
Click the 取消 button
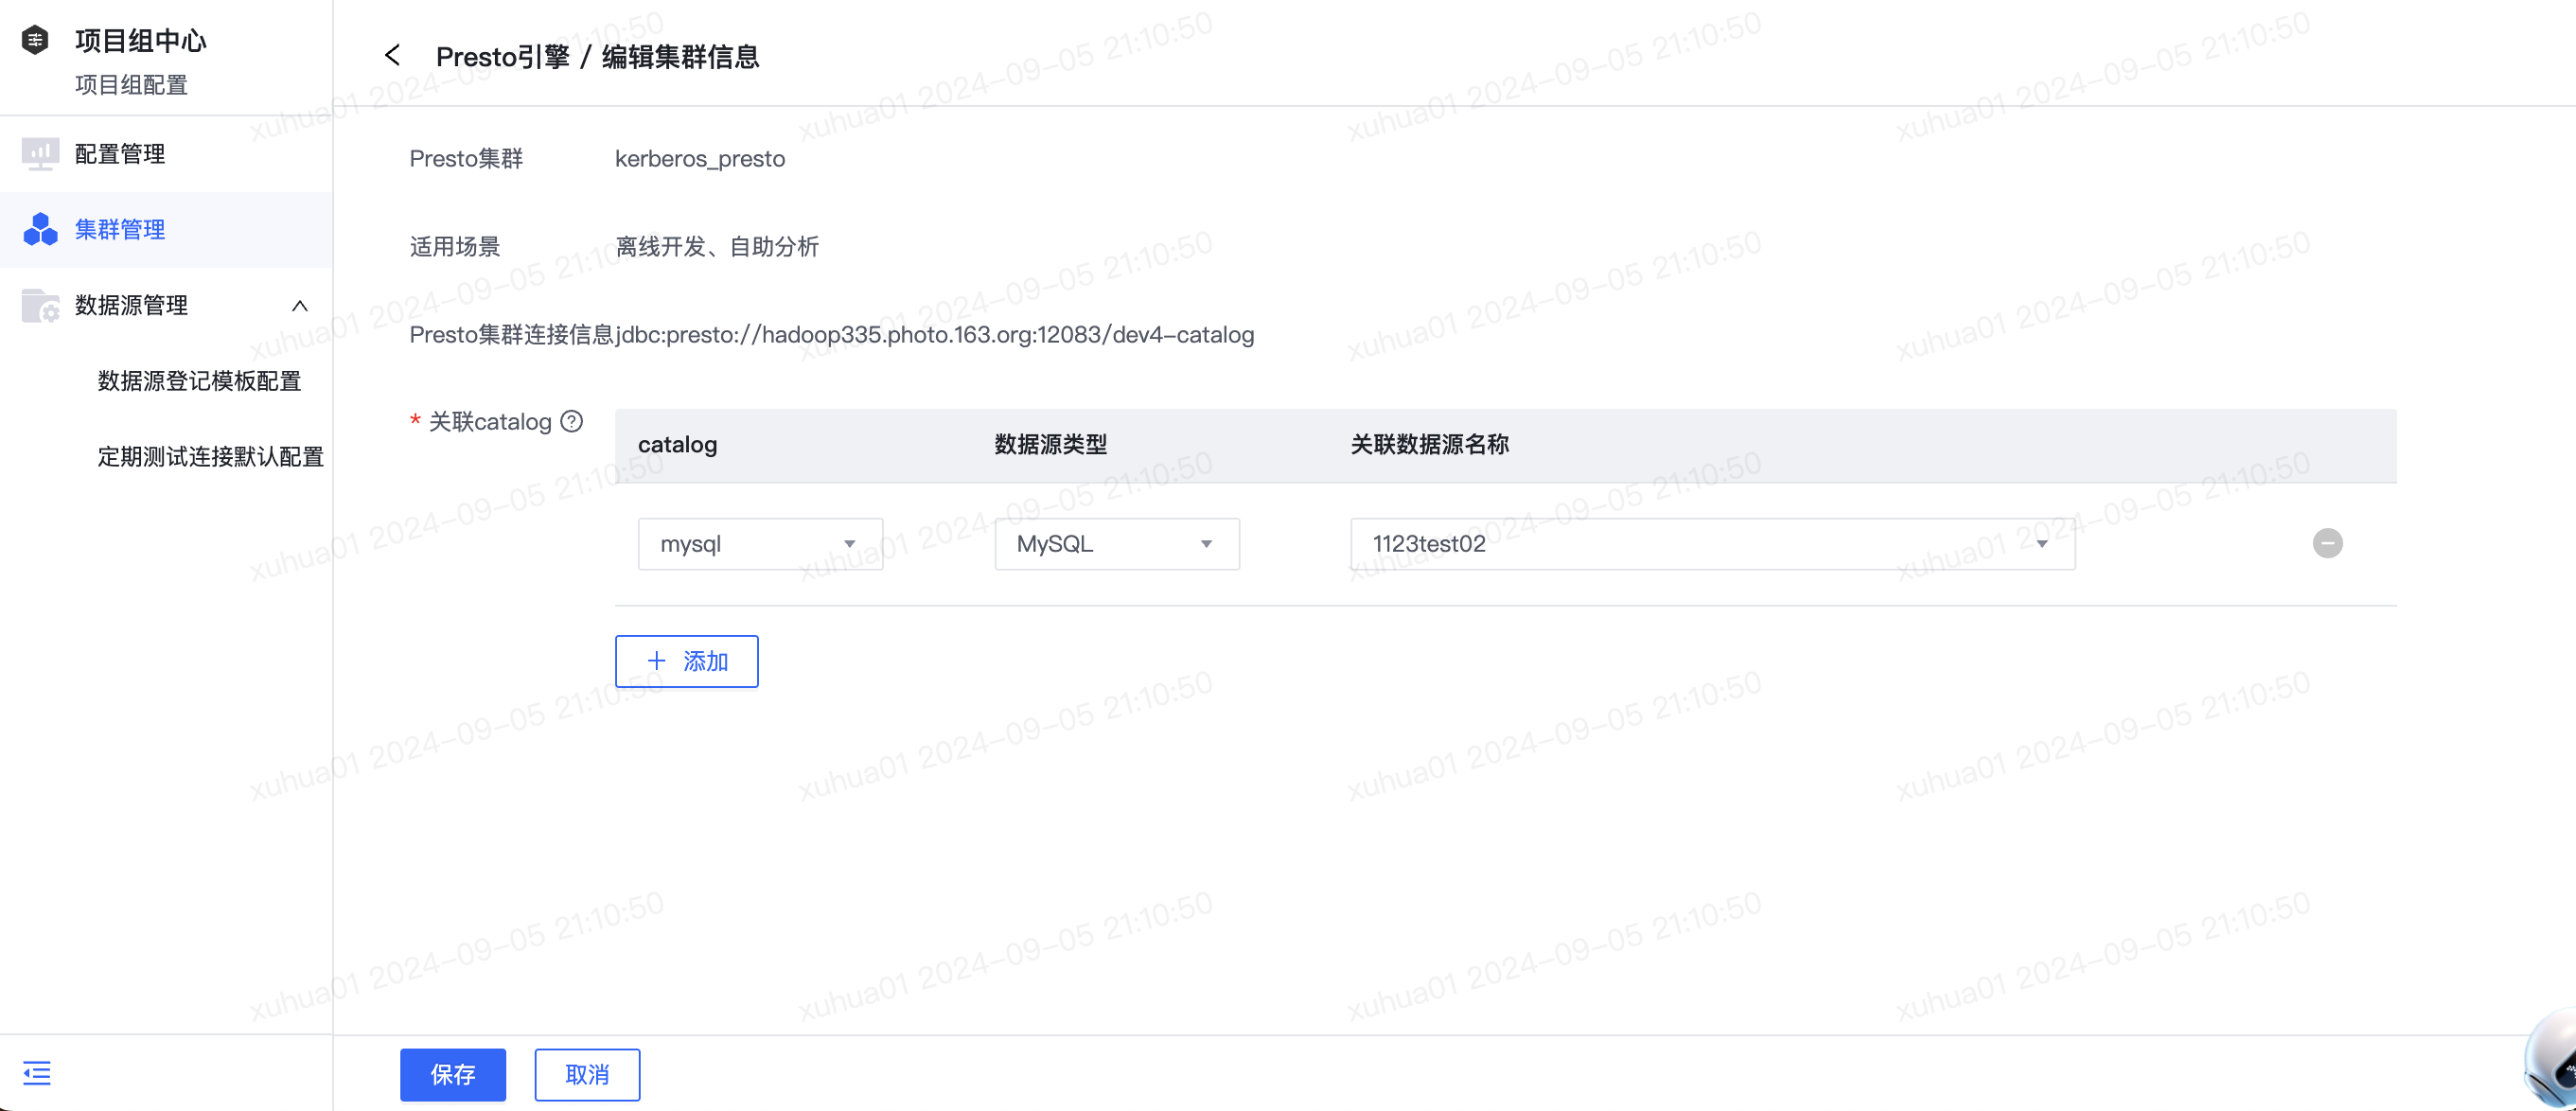pos(587,1074)
